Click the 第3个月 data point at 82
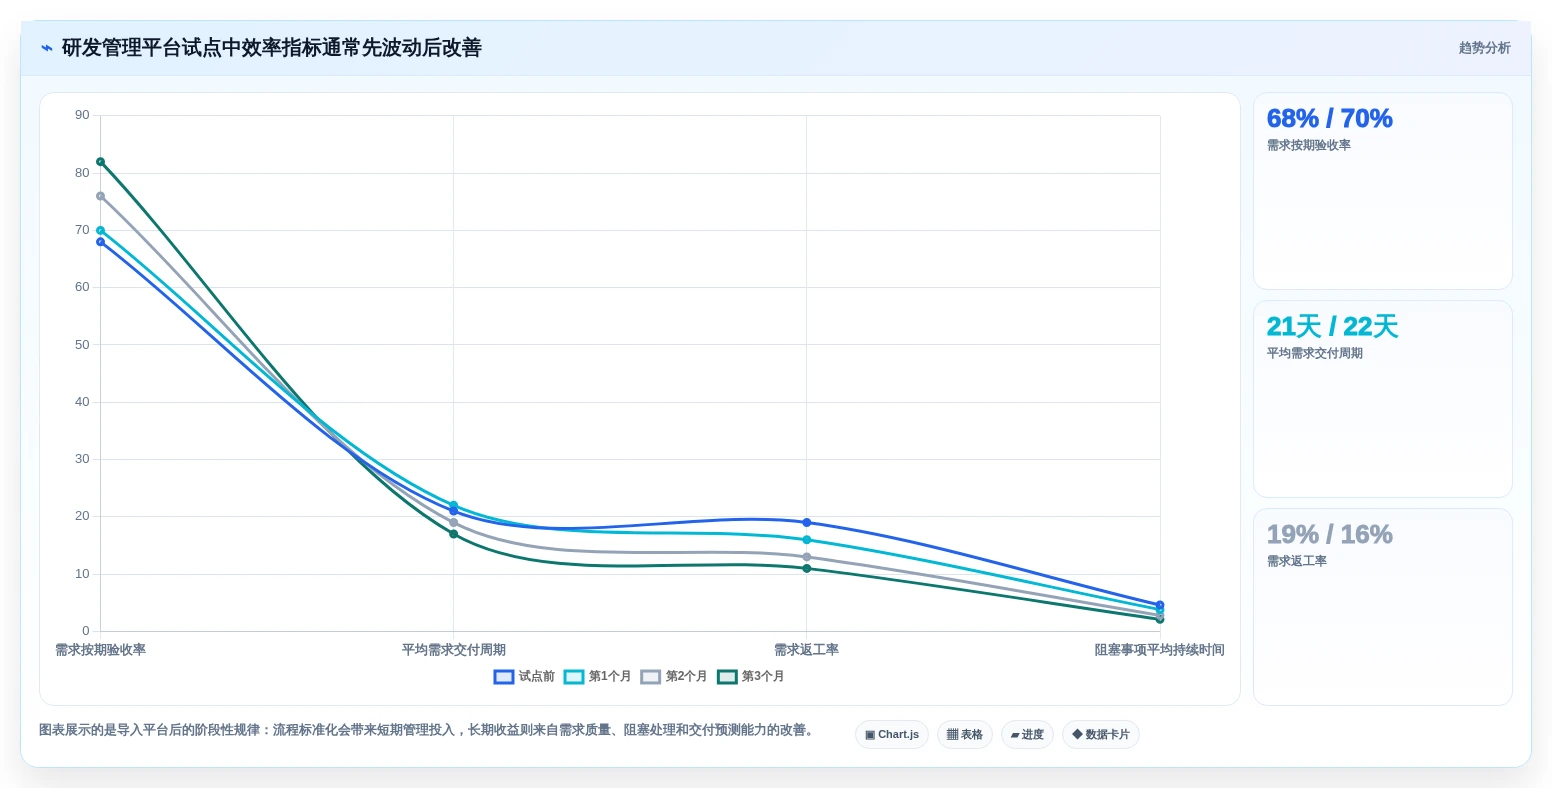This screenshot has height=788, width=1552. (100, 162)
